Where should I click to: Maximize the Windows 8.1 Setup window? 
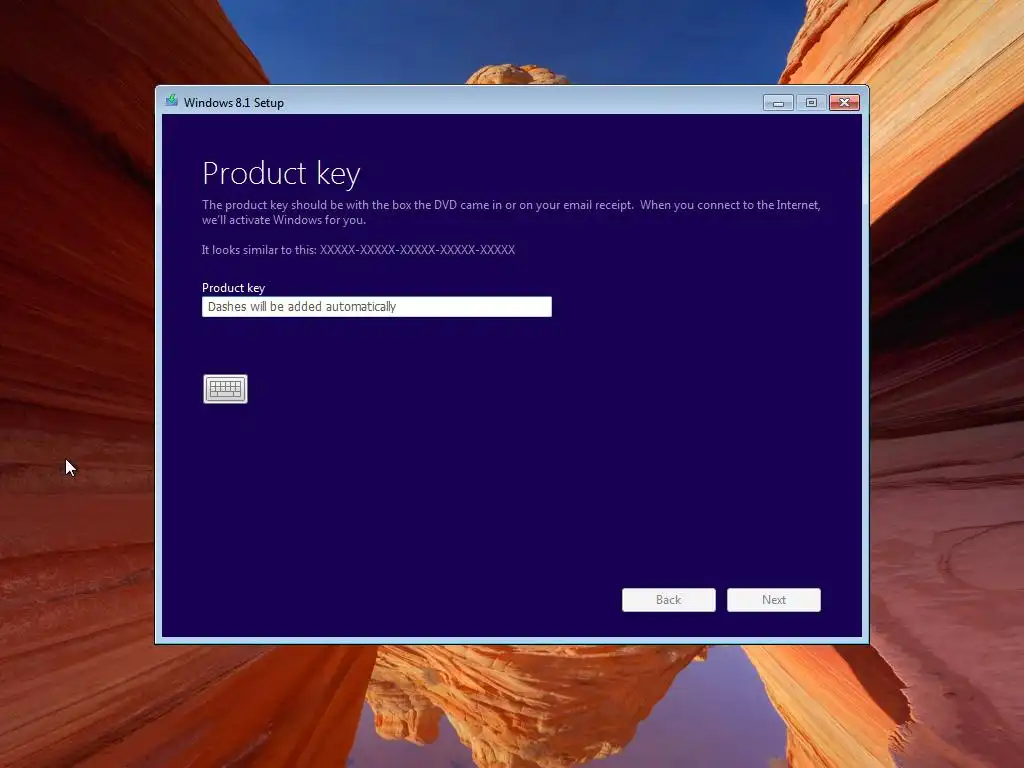click(x=811, y=103)
